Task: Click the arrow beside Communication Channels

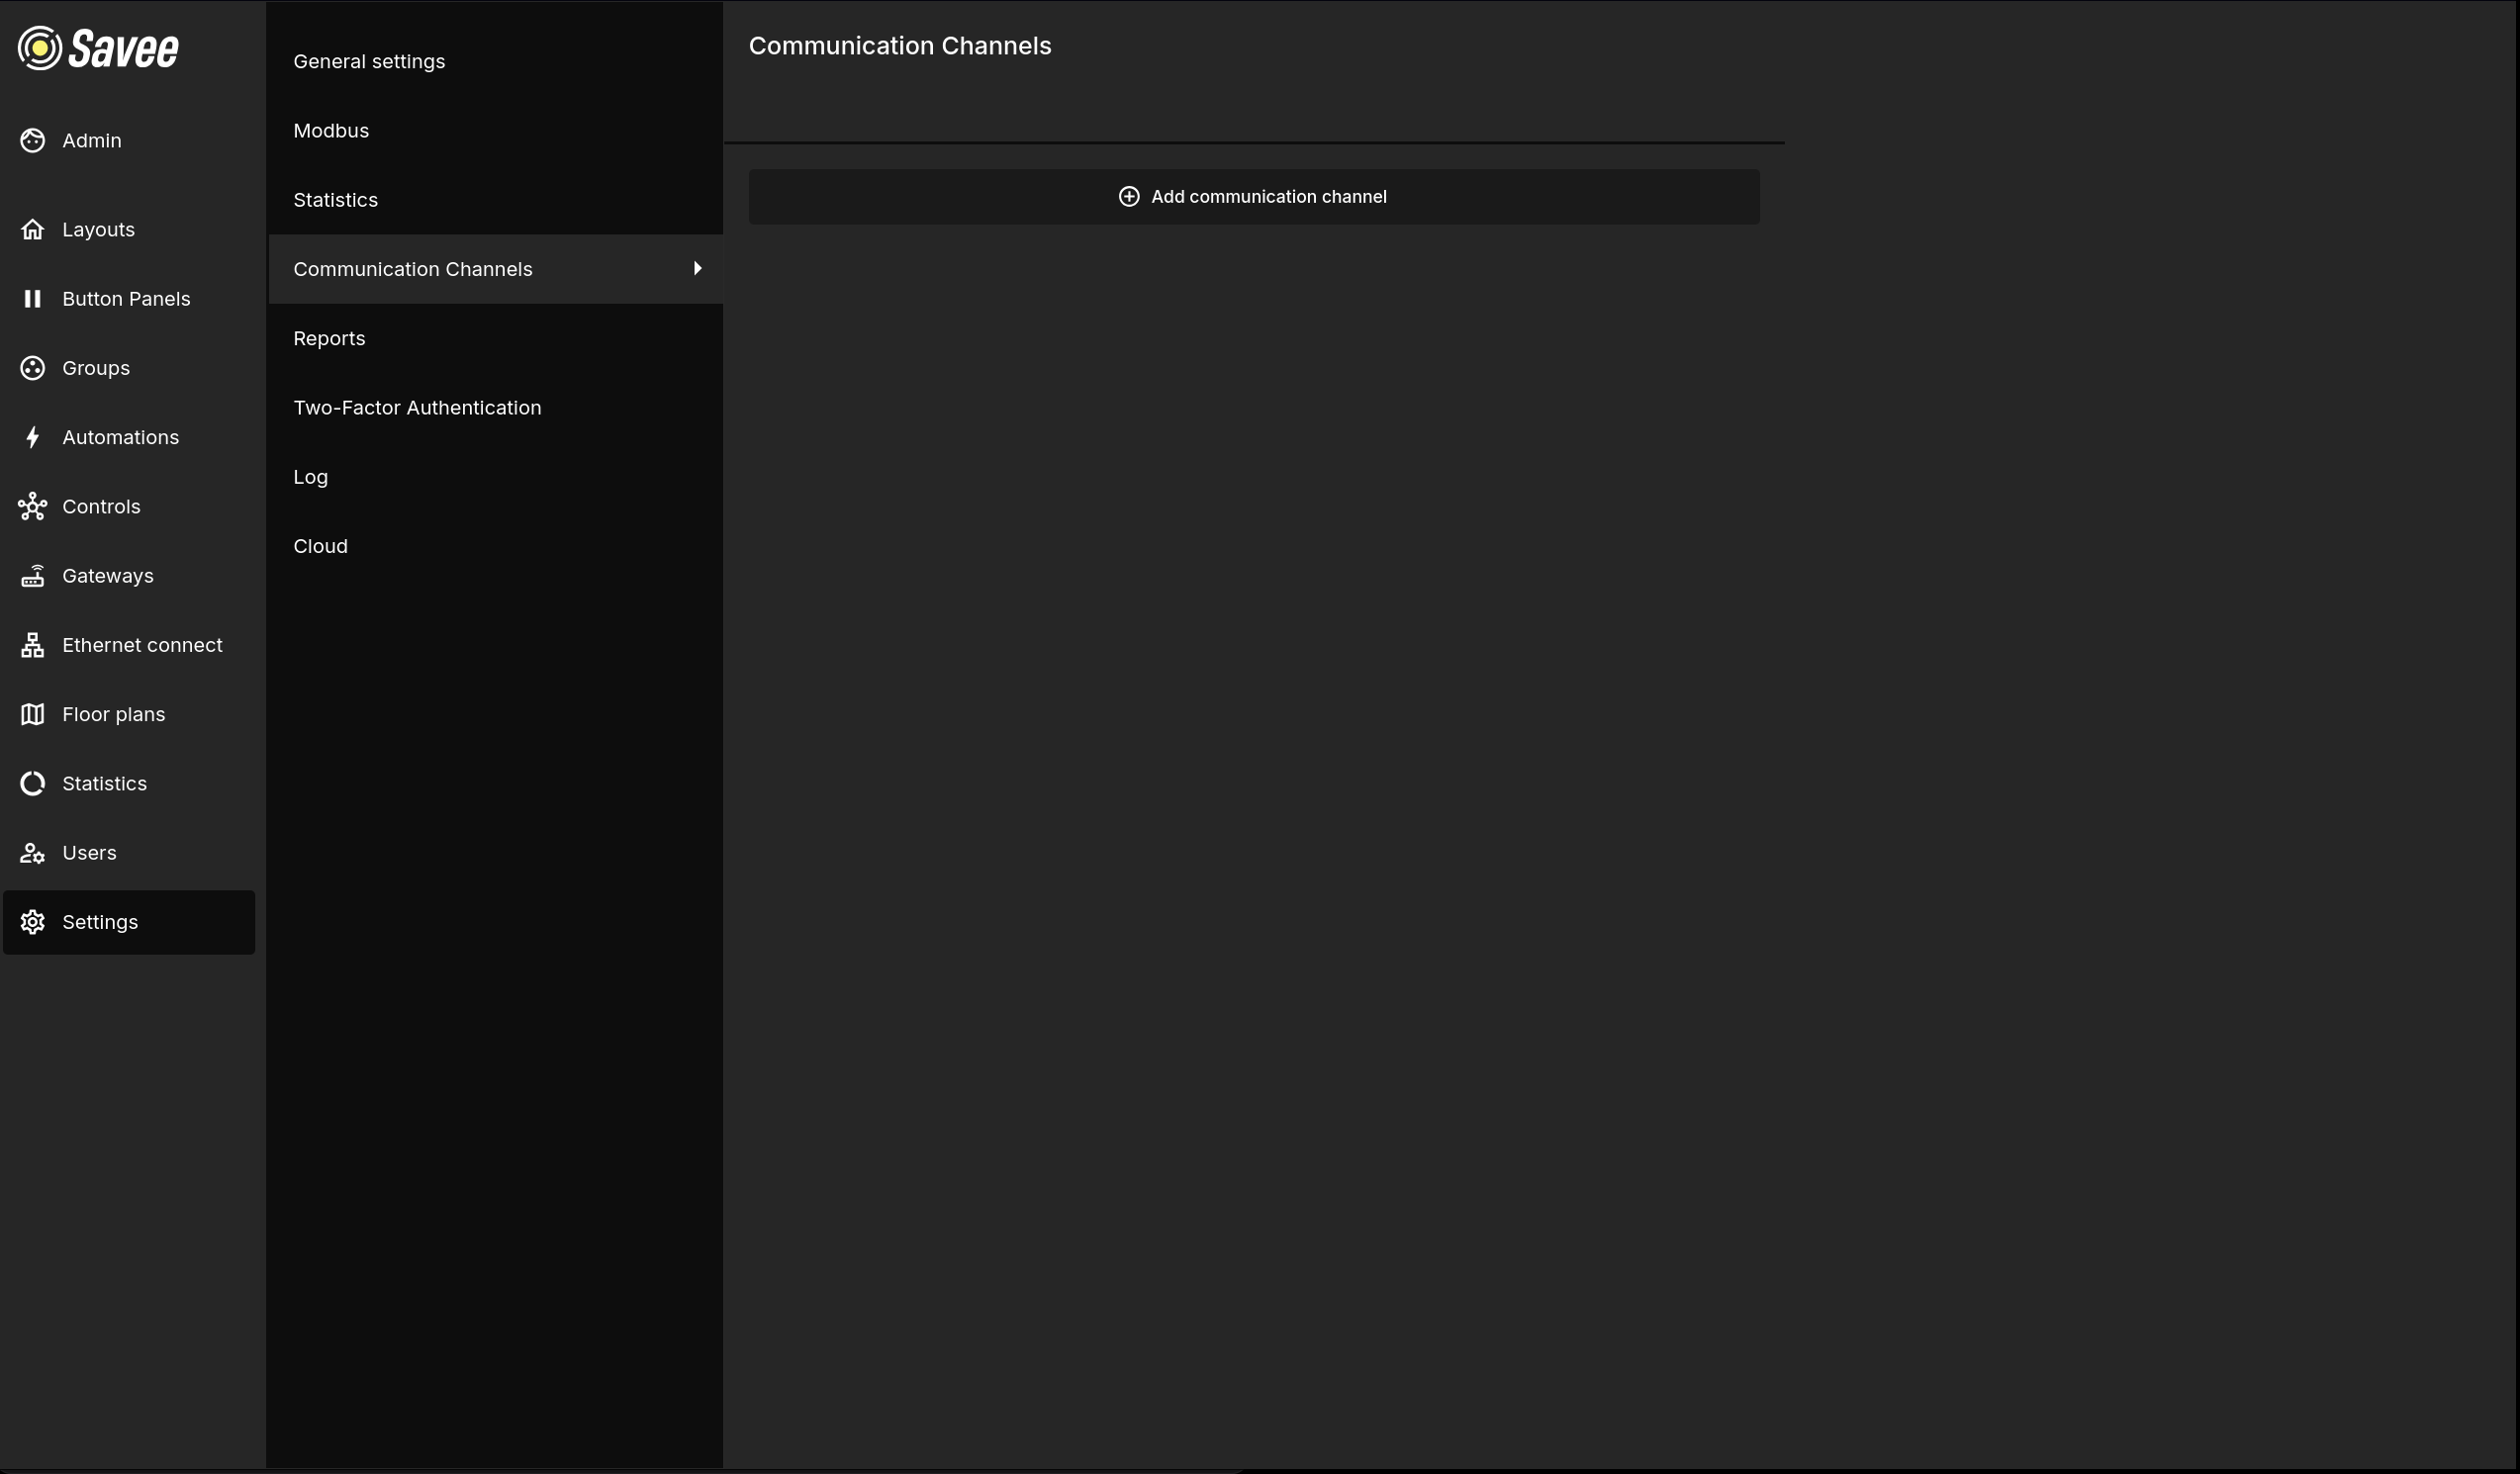Action: (697, 268)
